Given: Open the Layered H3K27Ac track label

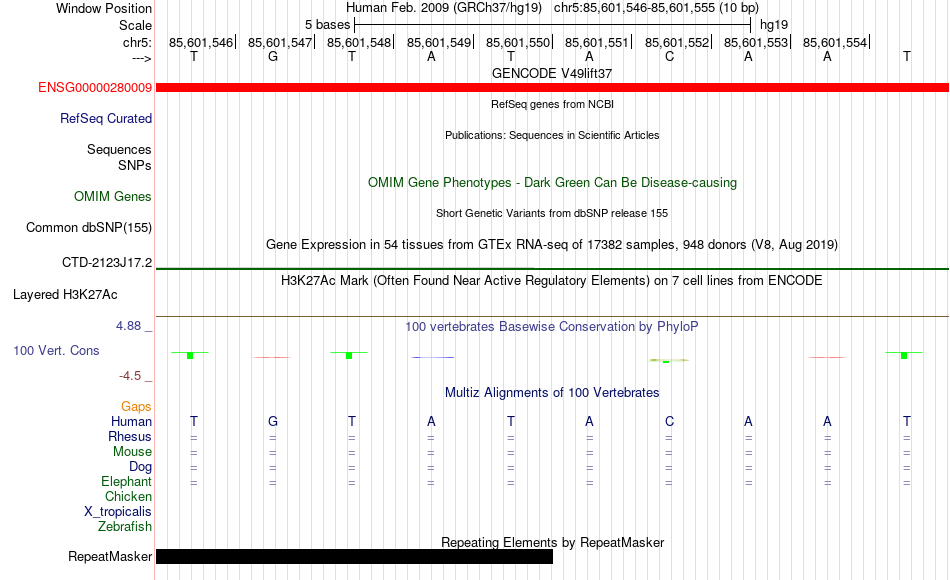Looking at the screenshot, I should click(65, 295).
